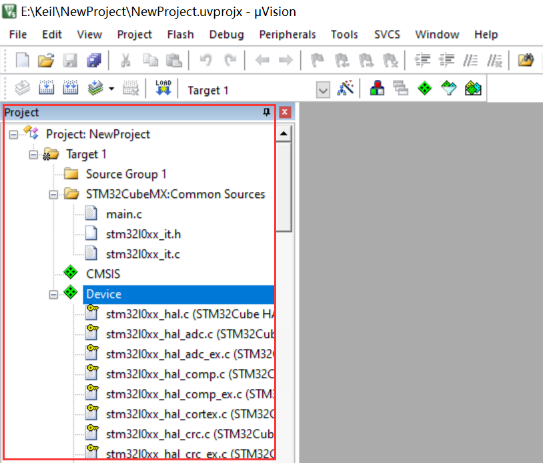This screenshot has width=543, height=463.
Task: Collapse STM32CubeMX:Common Sources group
Action: 53,195
